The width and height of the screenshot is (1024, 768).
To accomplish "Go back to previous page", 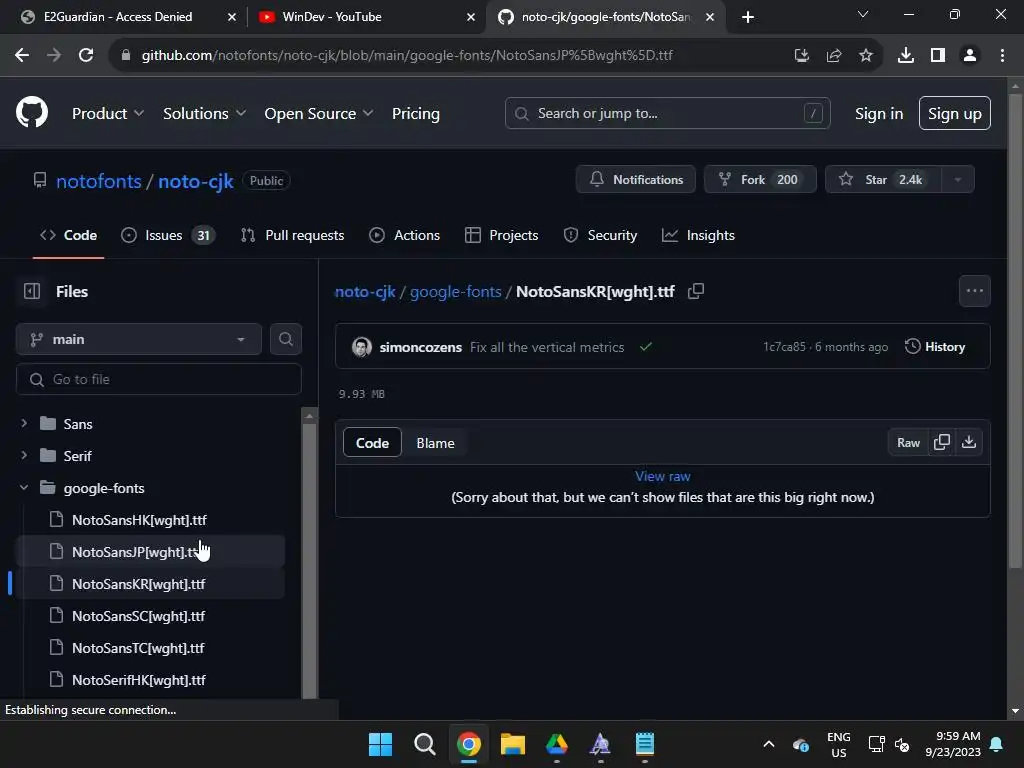I will click(22, 56).
